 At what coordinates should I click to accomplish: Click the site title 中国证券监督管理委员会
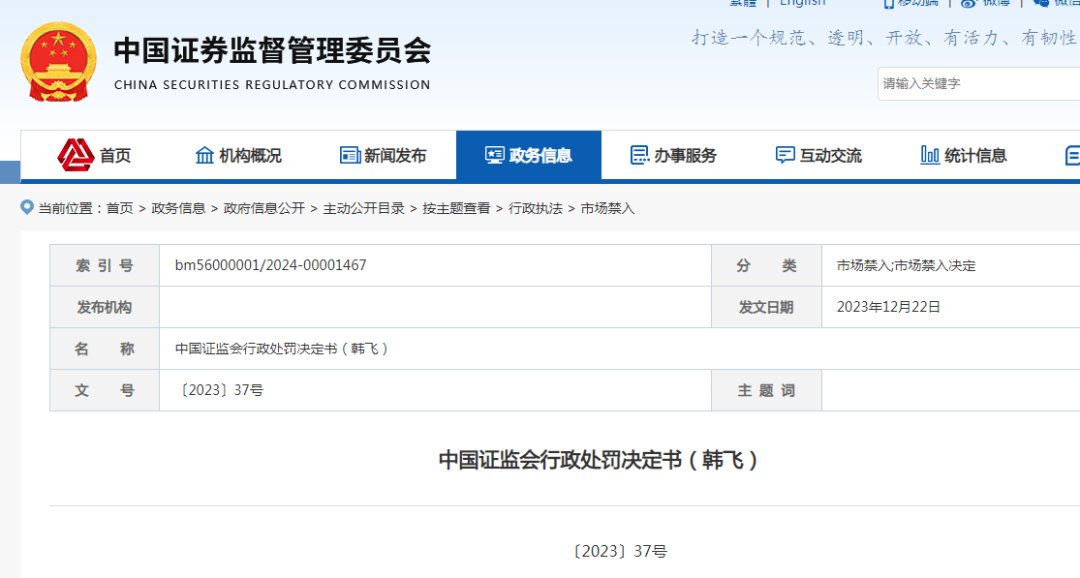click(272, 50)
